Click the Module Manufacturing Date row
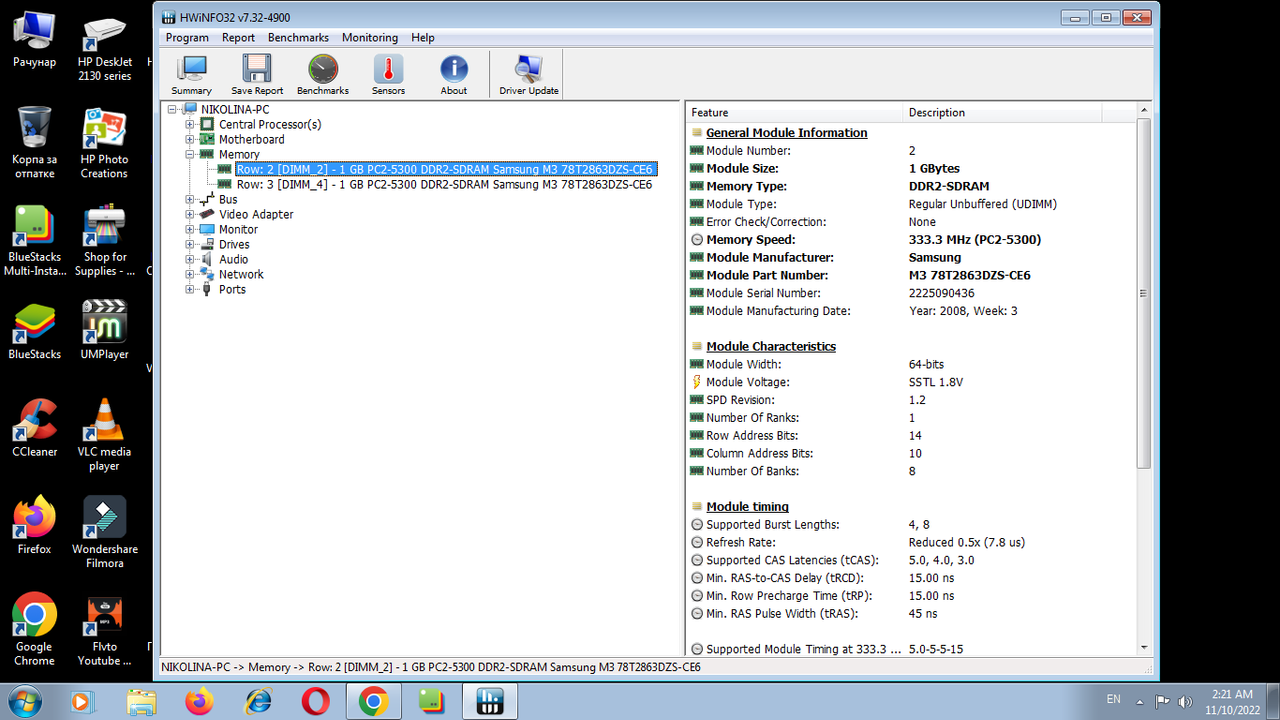 [913, 311]
